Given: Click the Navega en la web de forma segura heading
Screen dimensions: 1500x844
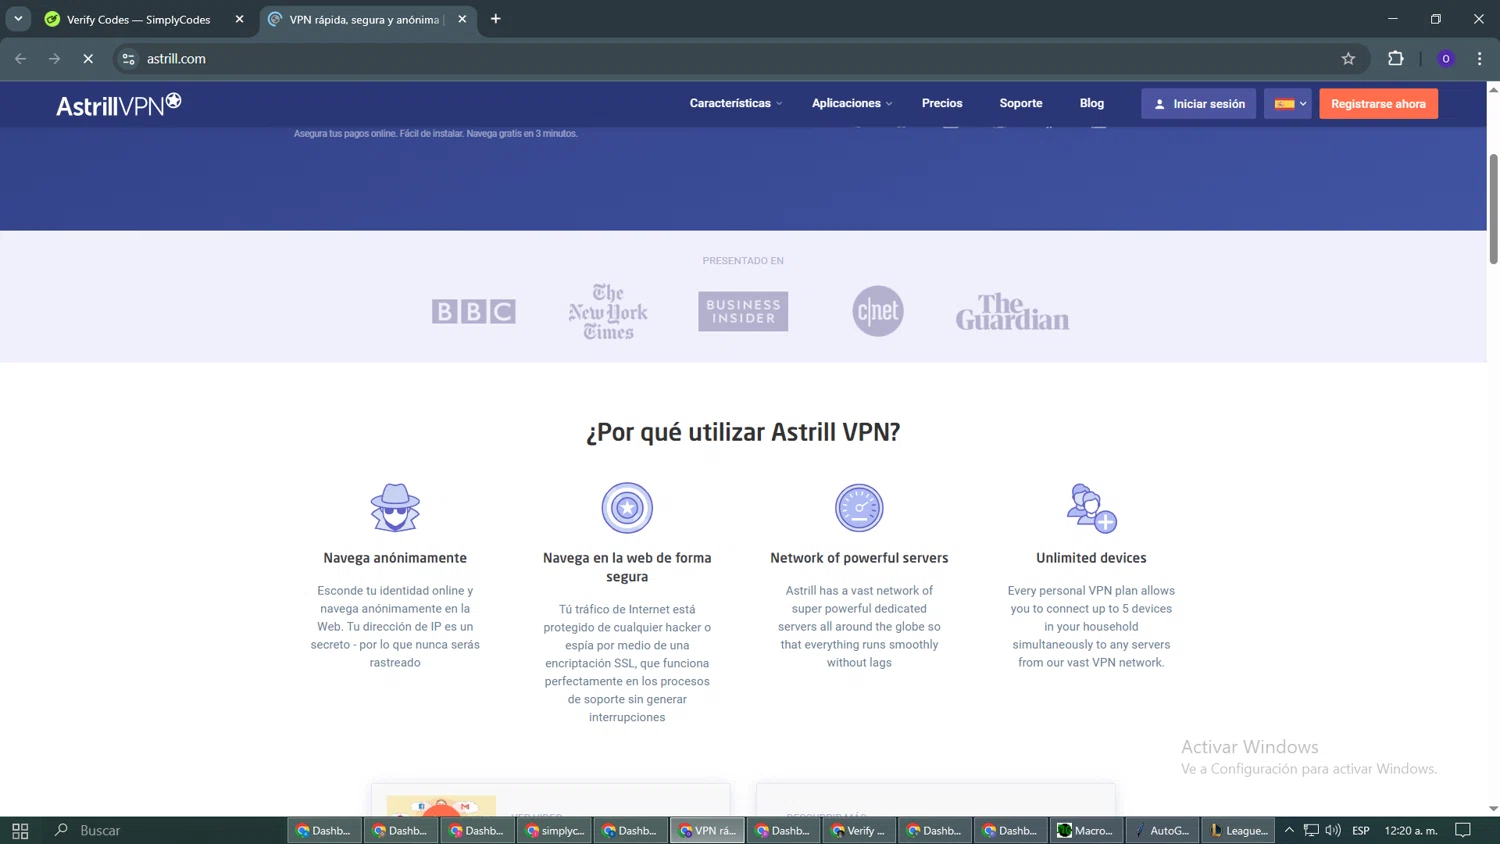Looking at the screenshot, I should point(627,567).
